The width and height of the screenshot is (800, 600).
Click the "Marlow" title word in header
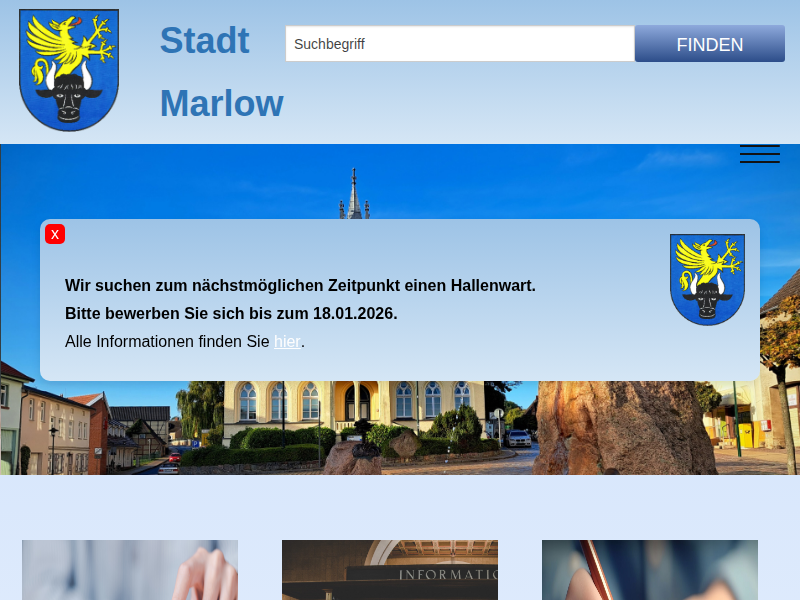pyautogui.click(x=221, y=104)
